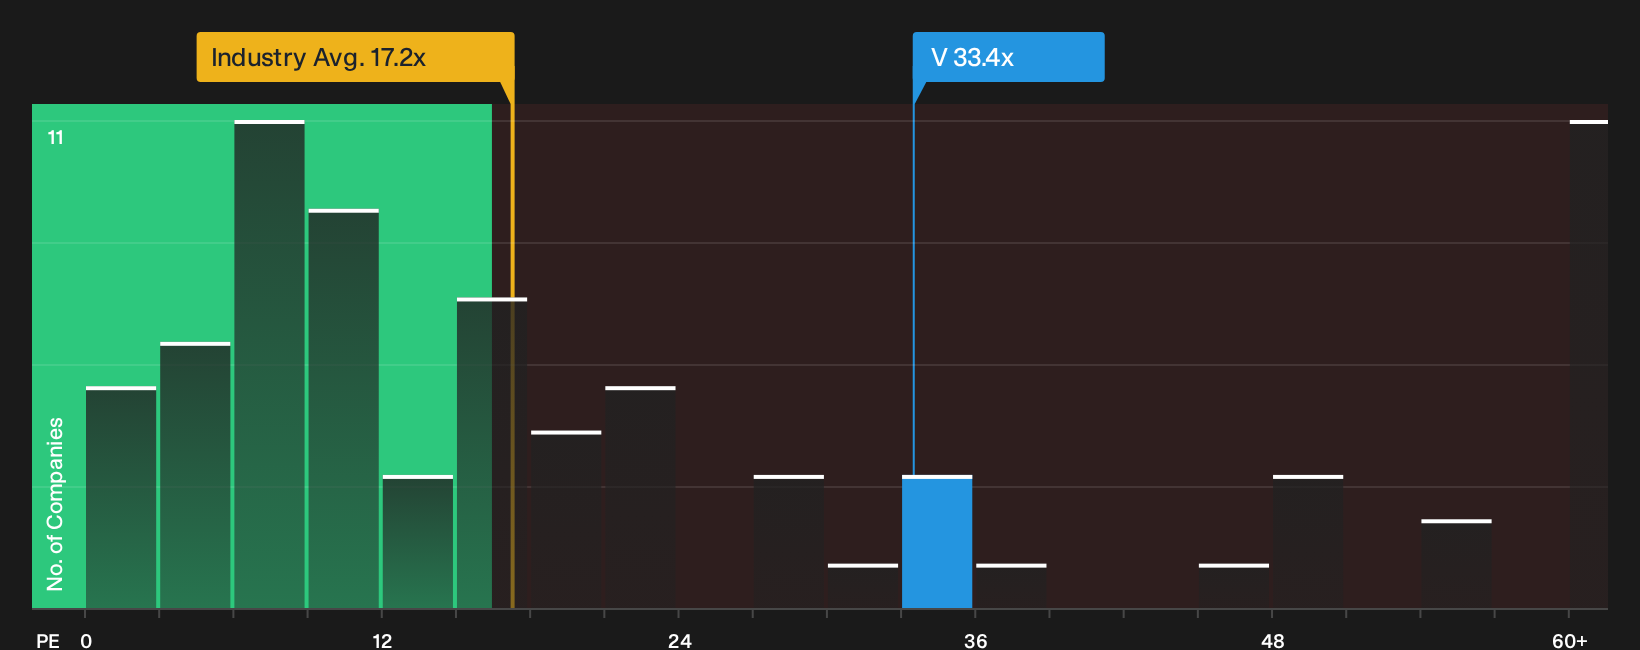The height and width of the screenshot is (650, 1640).
Task: Click the '24' axis label
Action: tap(680, 640)
